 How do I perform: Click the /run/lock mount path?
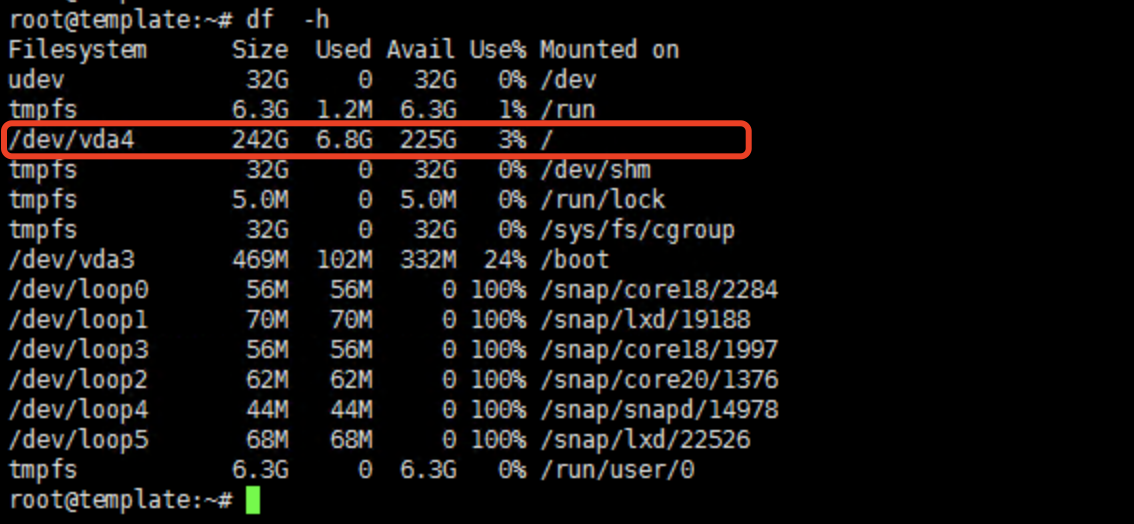coord(602,200)
